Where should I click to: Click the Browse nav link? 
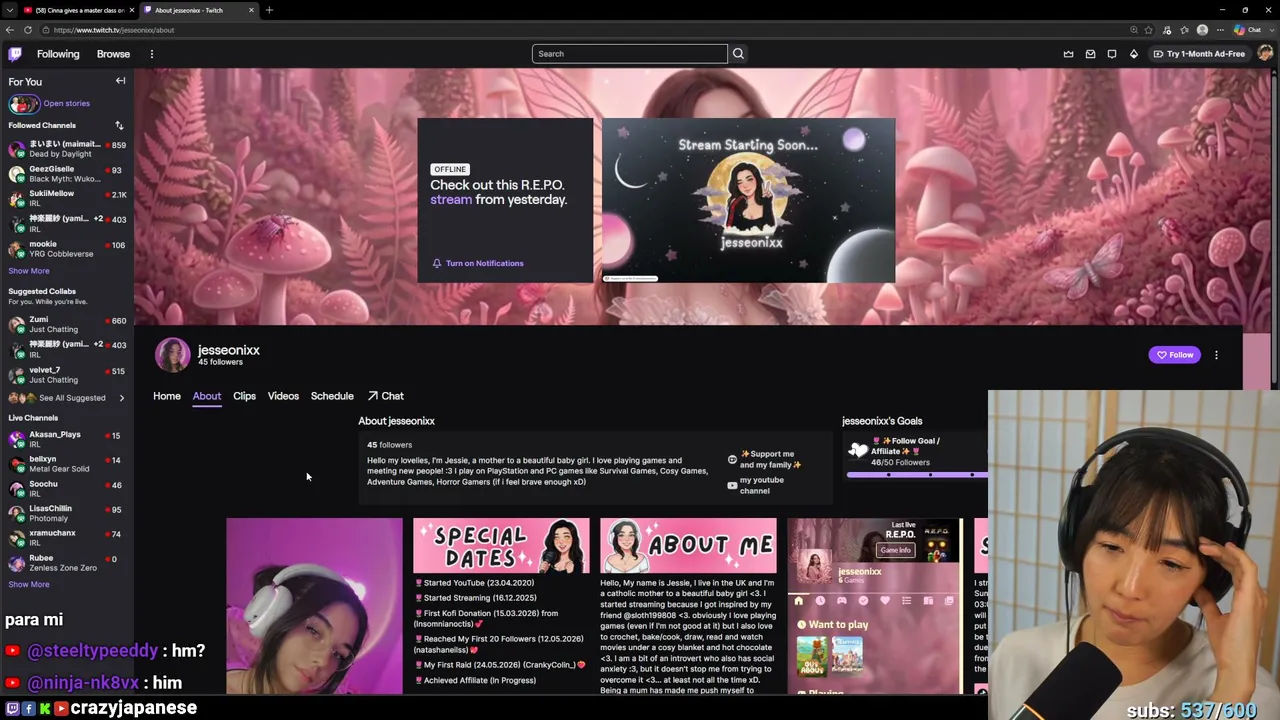pyautogui.click(x=113, y=54)
